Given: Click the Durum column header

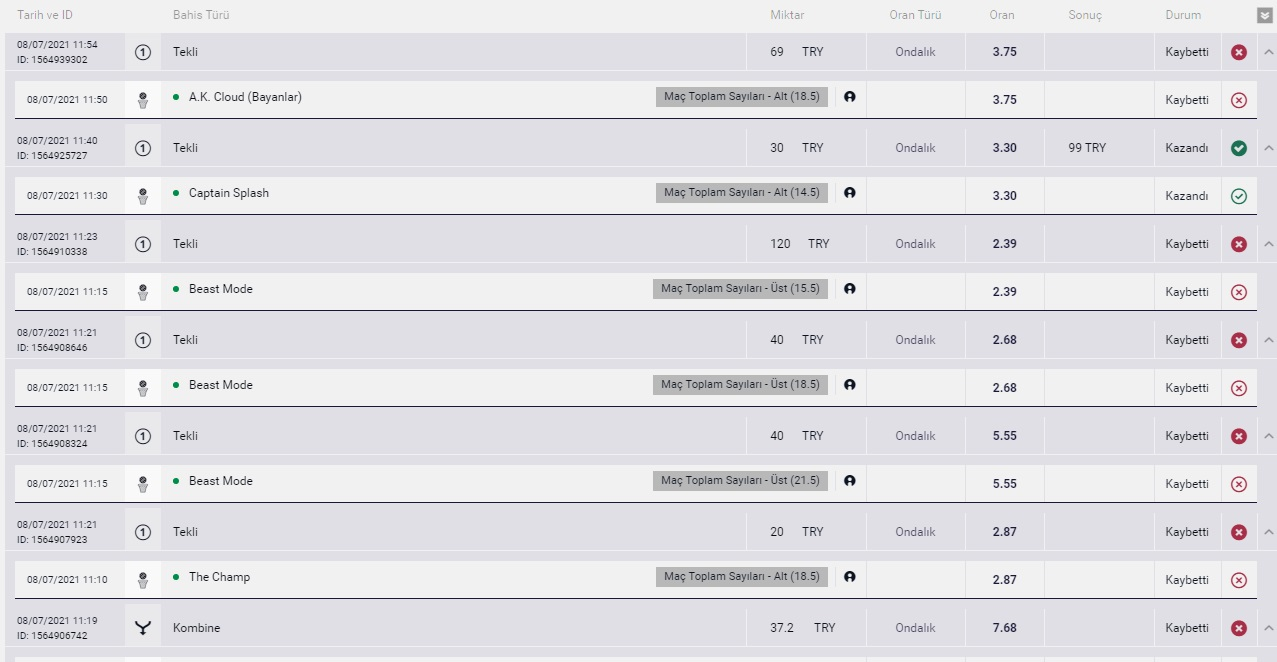Looking at the screenshot, I should pos(1183,15).
